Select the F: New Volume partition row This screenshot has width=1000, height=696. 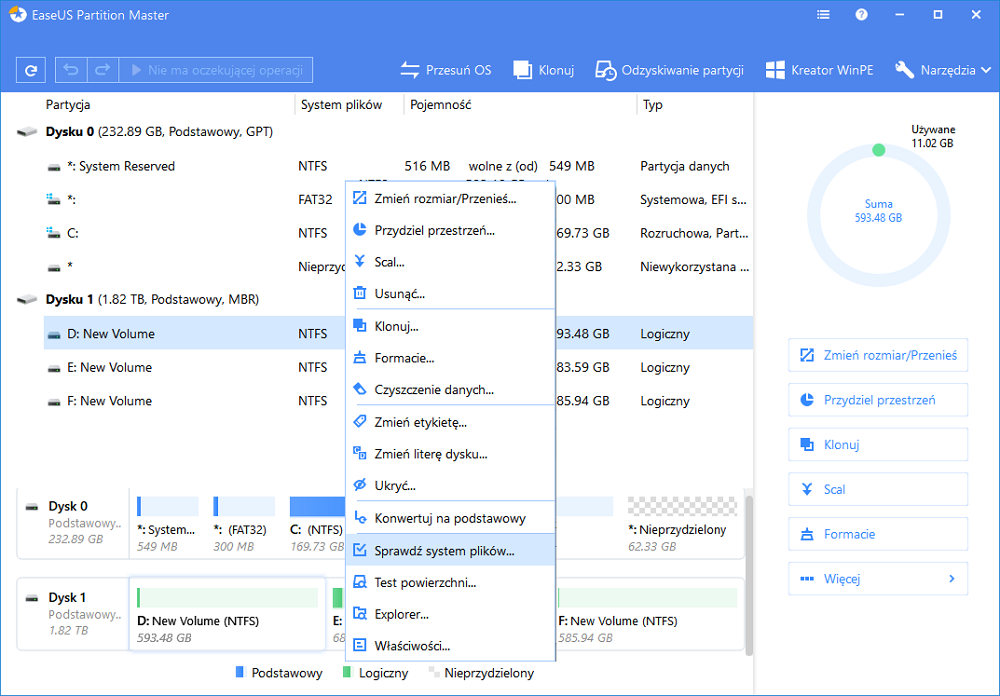point(398,401)
